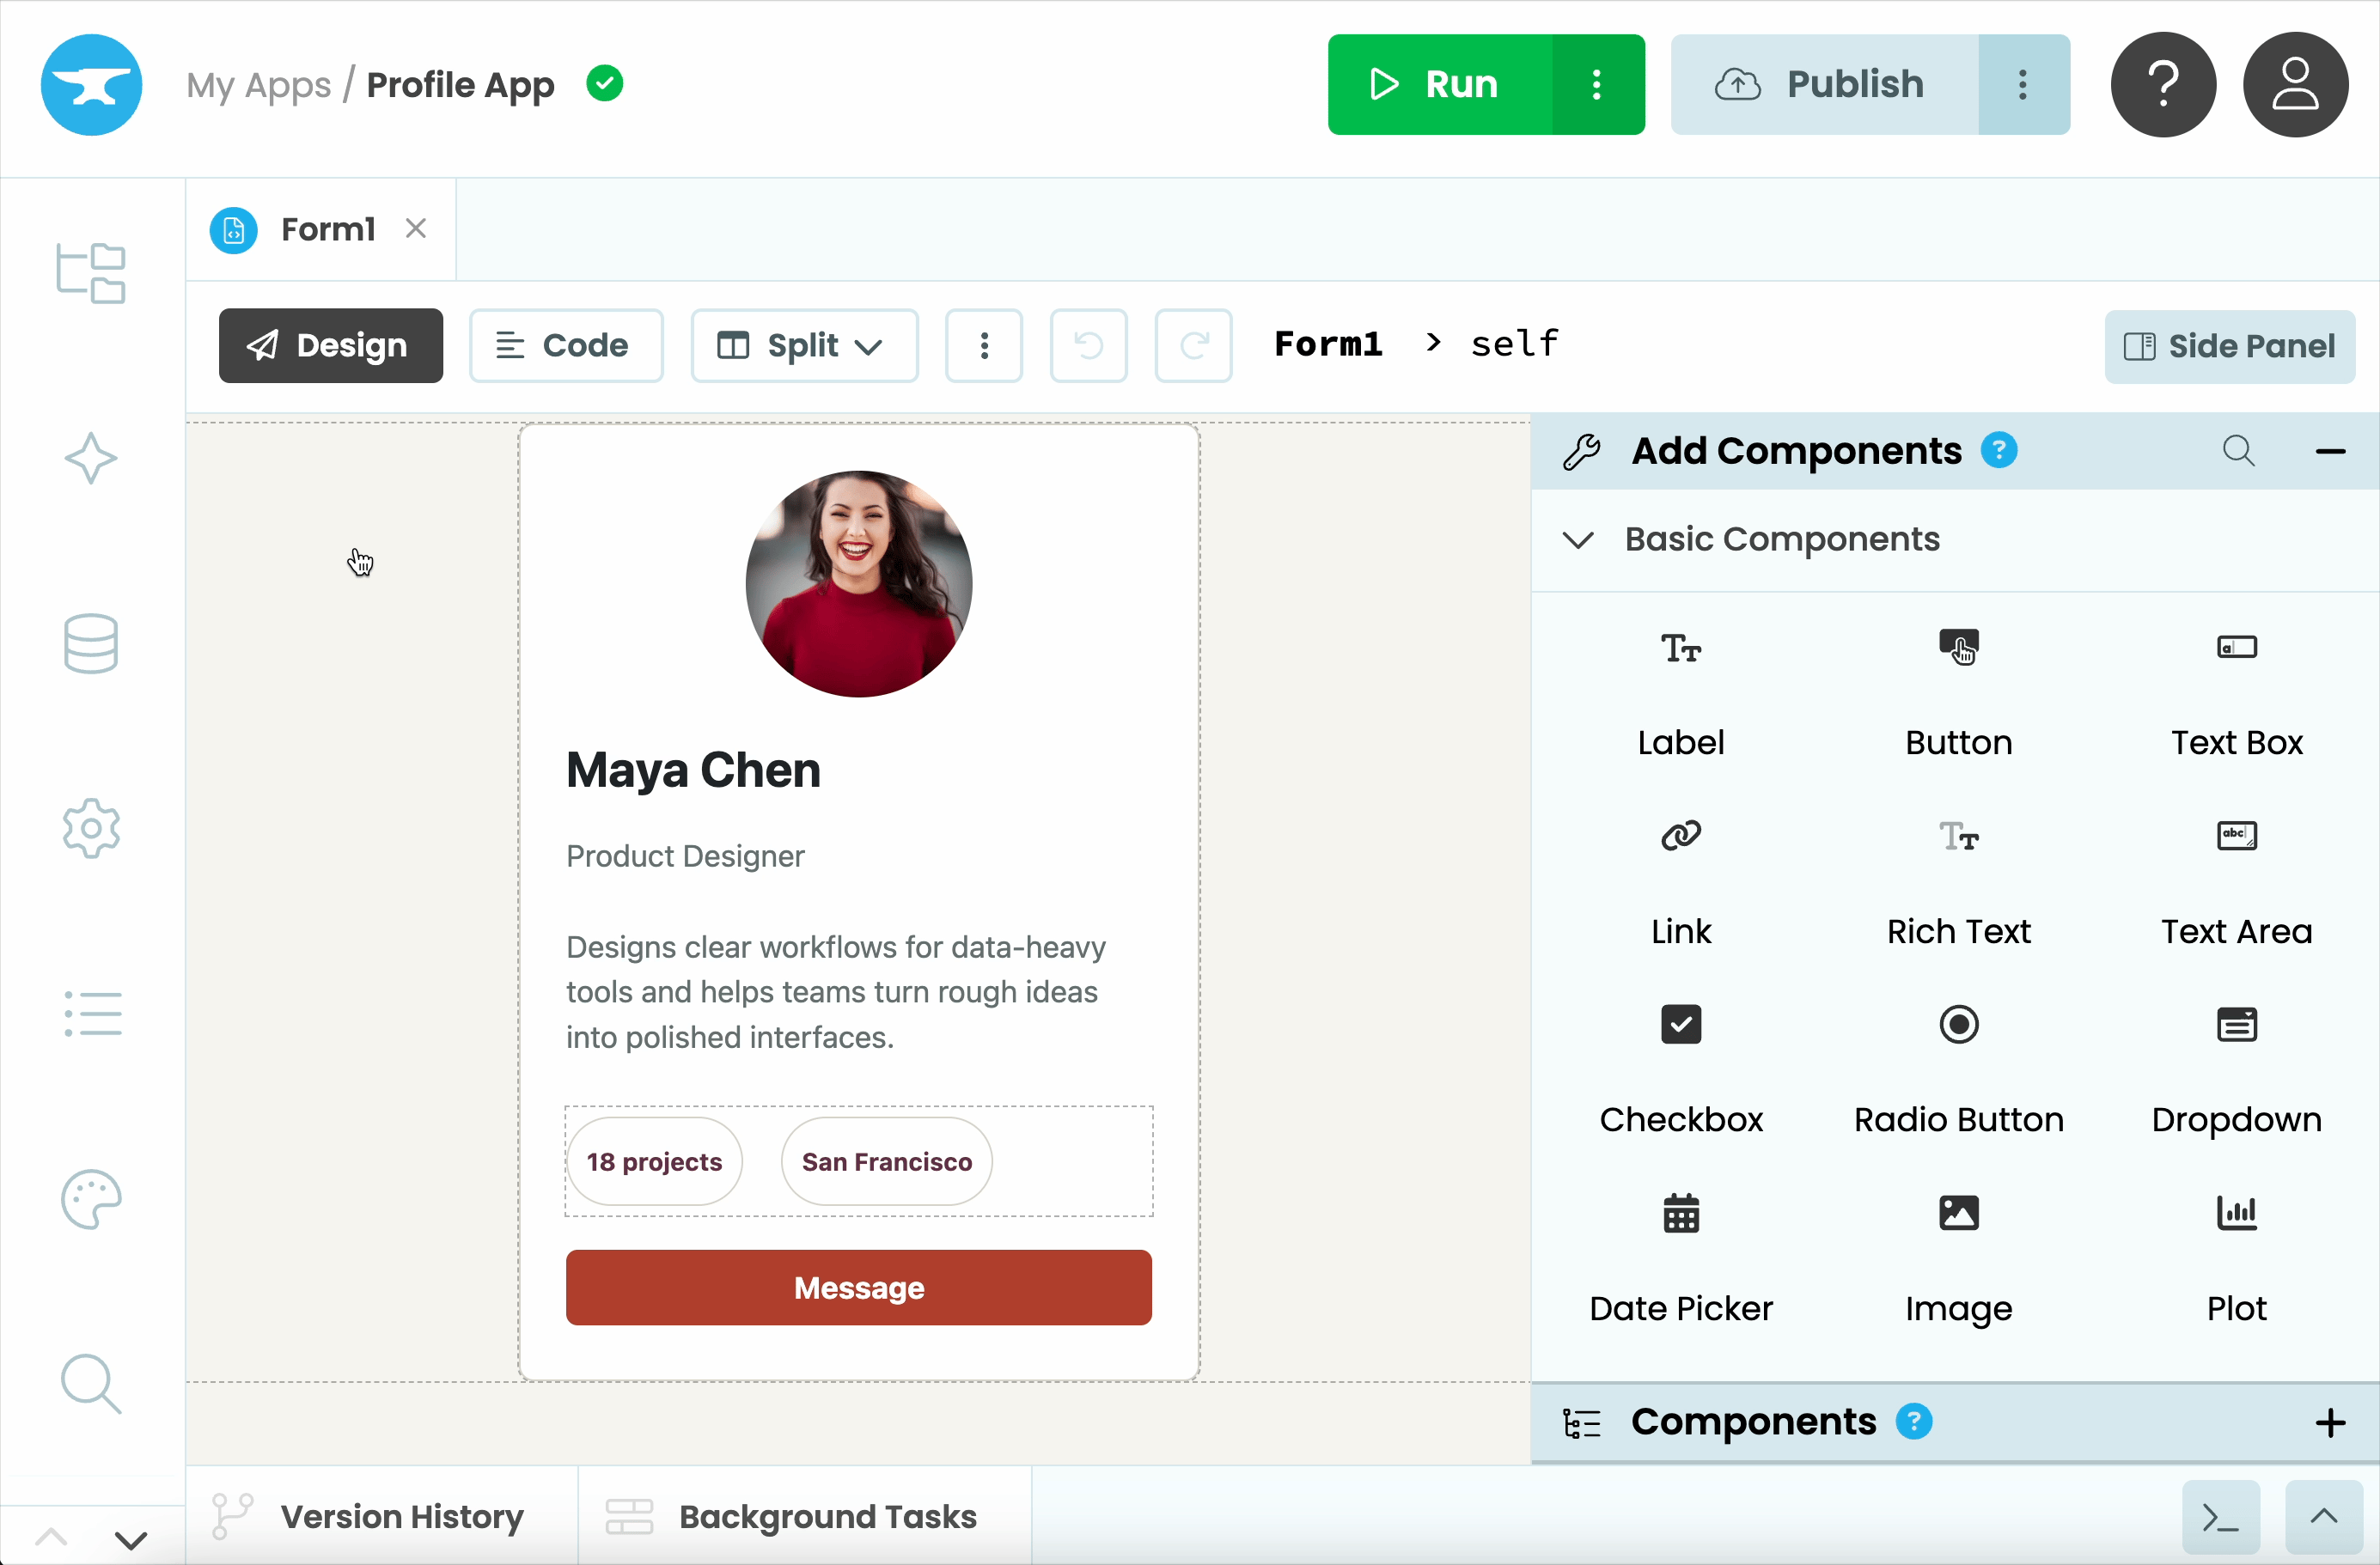Screen dimensions: 2380x1565
Task: Collapse the Basic Components section
Action: point(1578,540)
